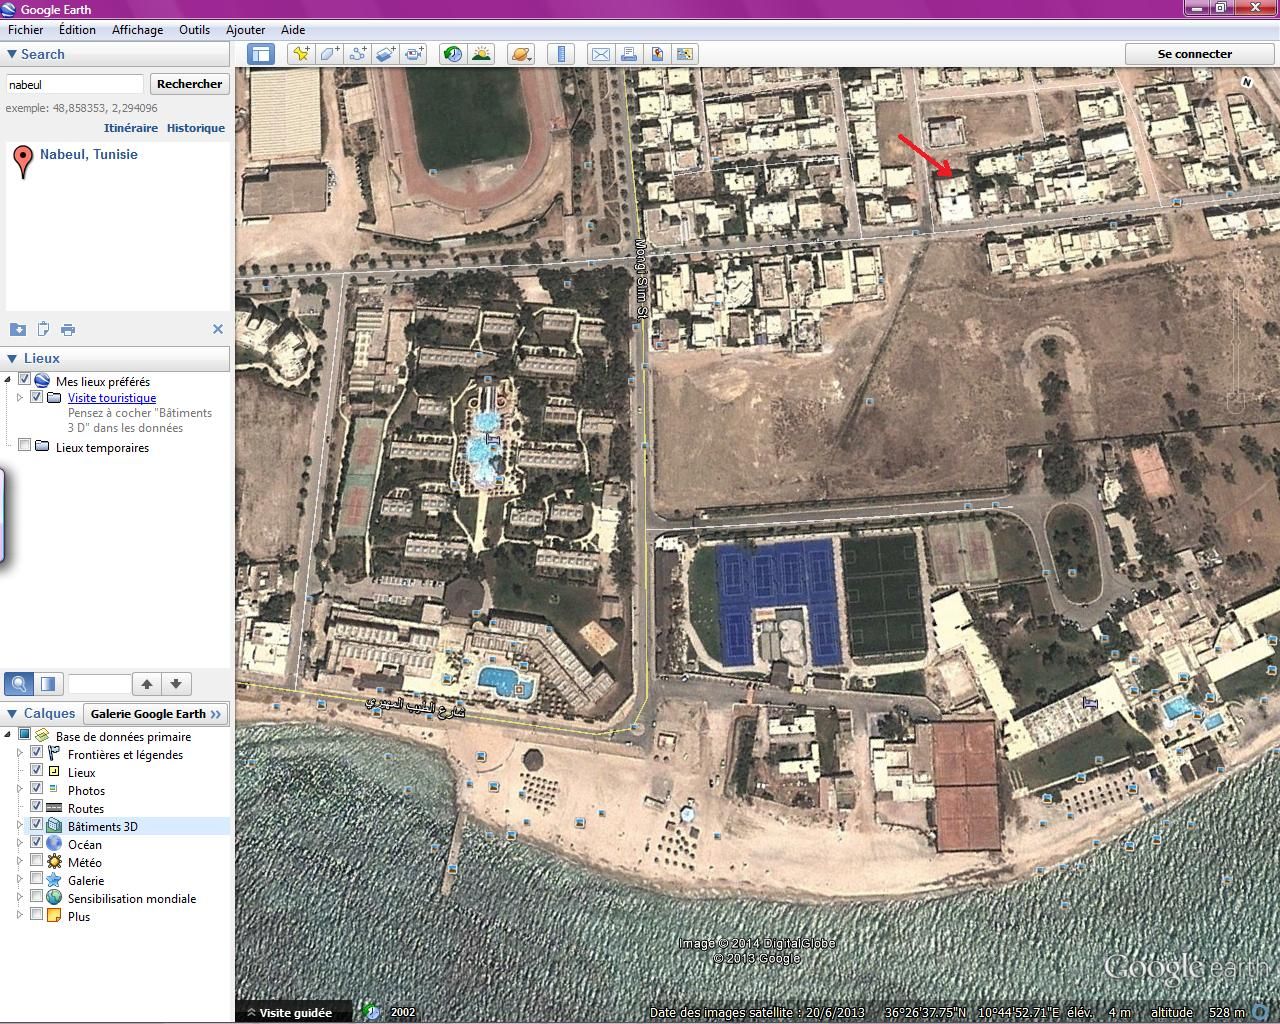View current location in Google Maps
Viewport: 1280px width, 1024px height.
tap(657, 54)
